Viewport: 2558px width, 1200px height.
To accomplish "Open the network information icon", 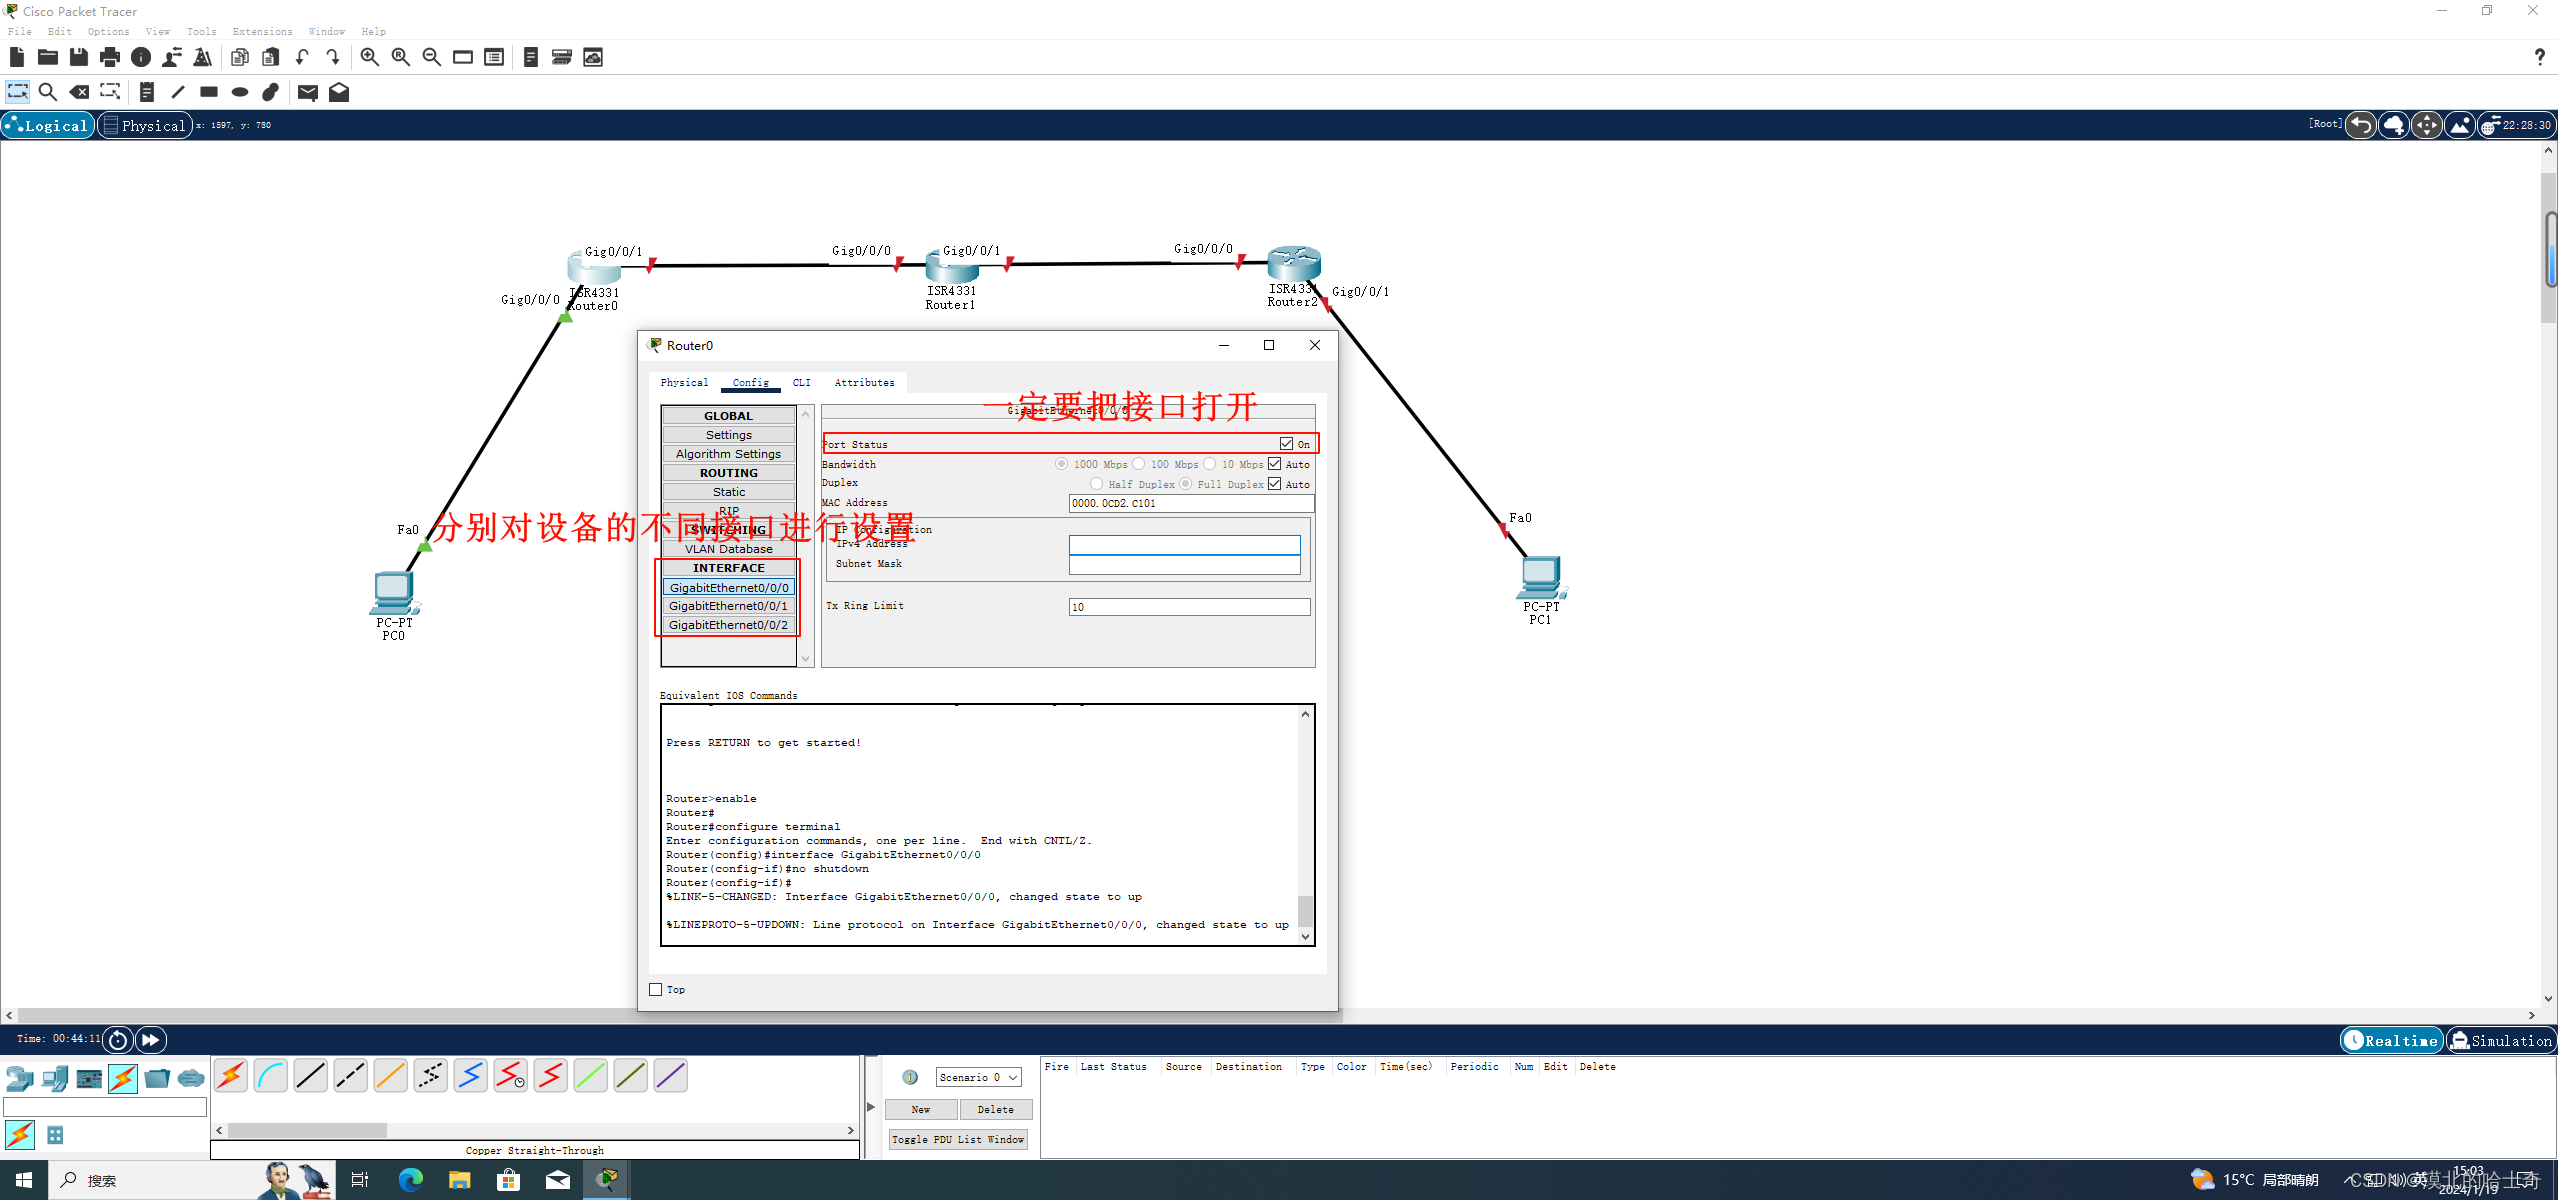I will click(x=141, y=57).
